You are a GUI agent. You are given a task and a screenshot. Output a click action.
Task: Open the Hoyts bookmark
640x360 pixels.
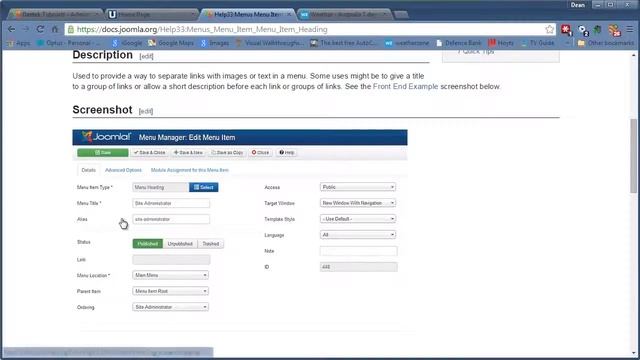501,43
